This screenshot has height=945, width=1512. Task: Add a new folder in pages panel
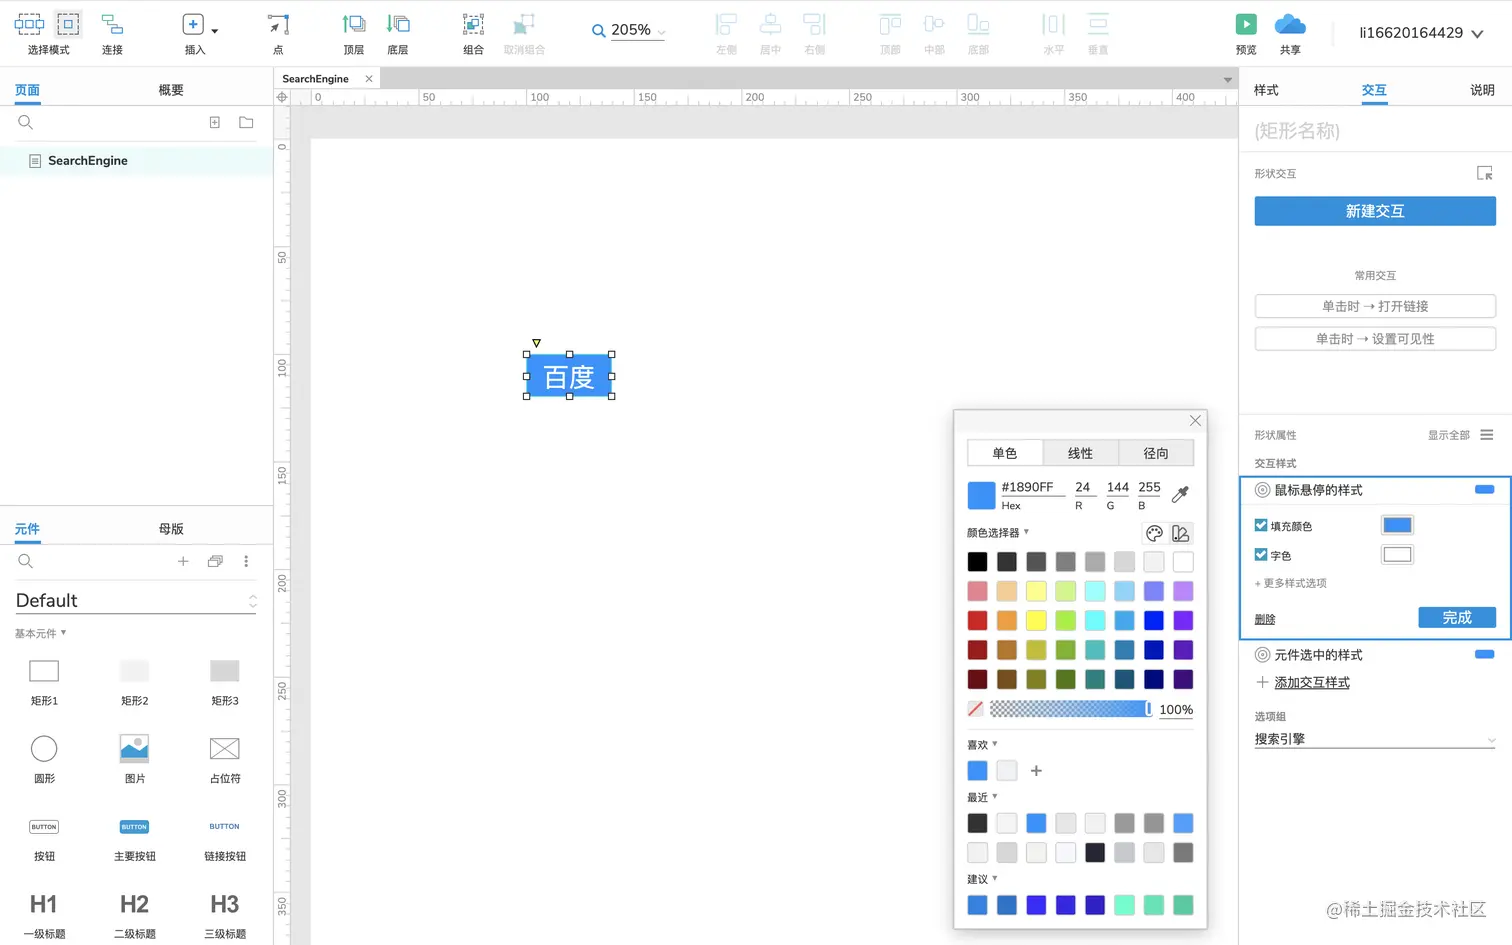point(246,122)
